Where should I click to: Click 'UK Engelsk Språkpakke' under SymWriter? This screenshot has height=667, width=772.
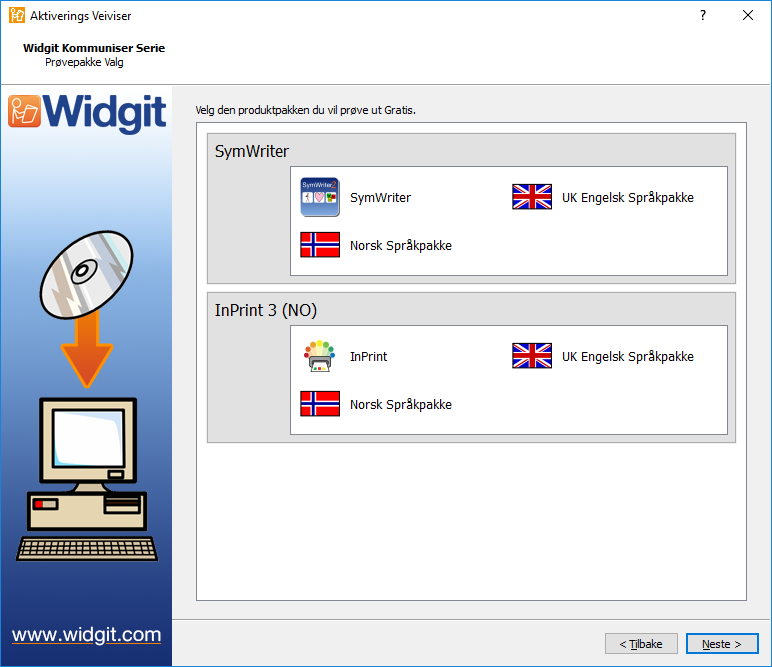[628, 197]
